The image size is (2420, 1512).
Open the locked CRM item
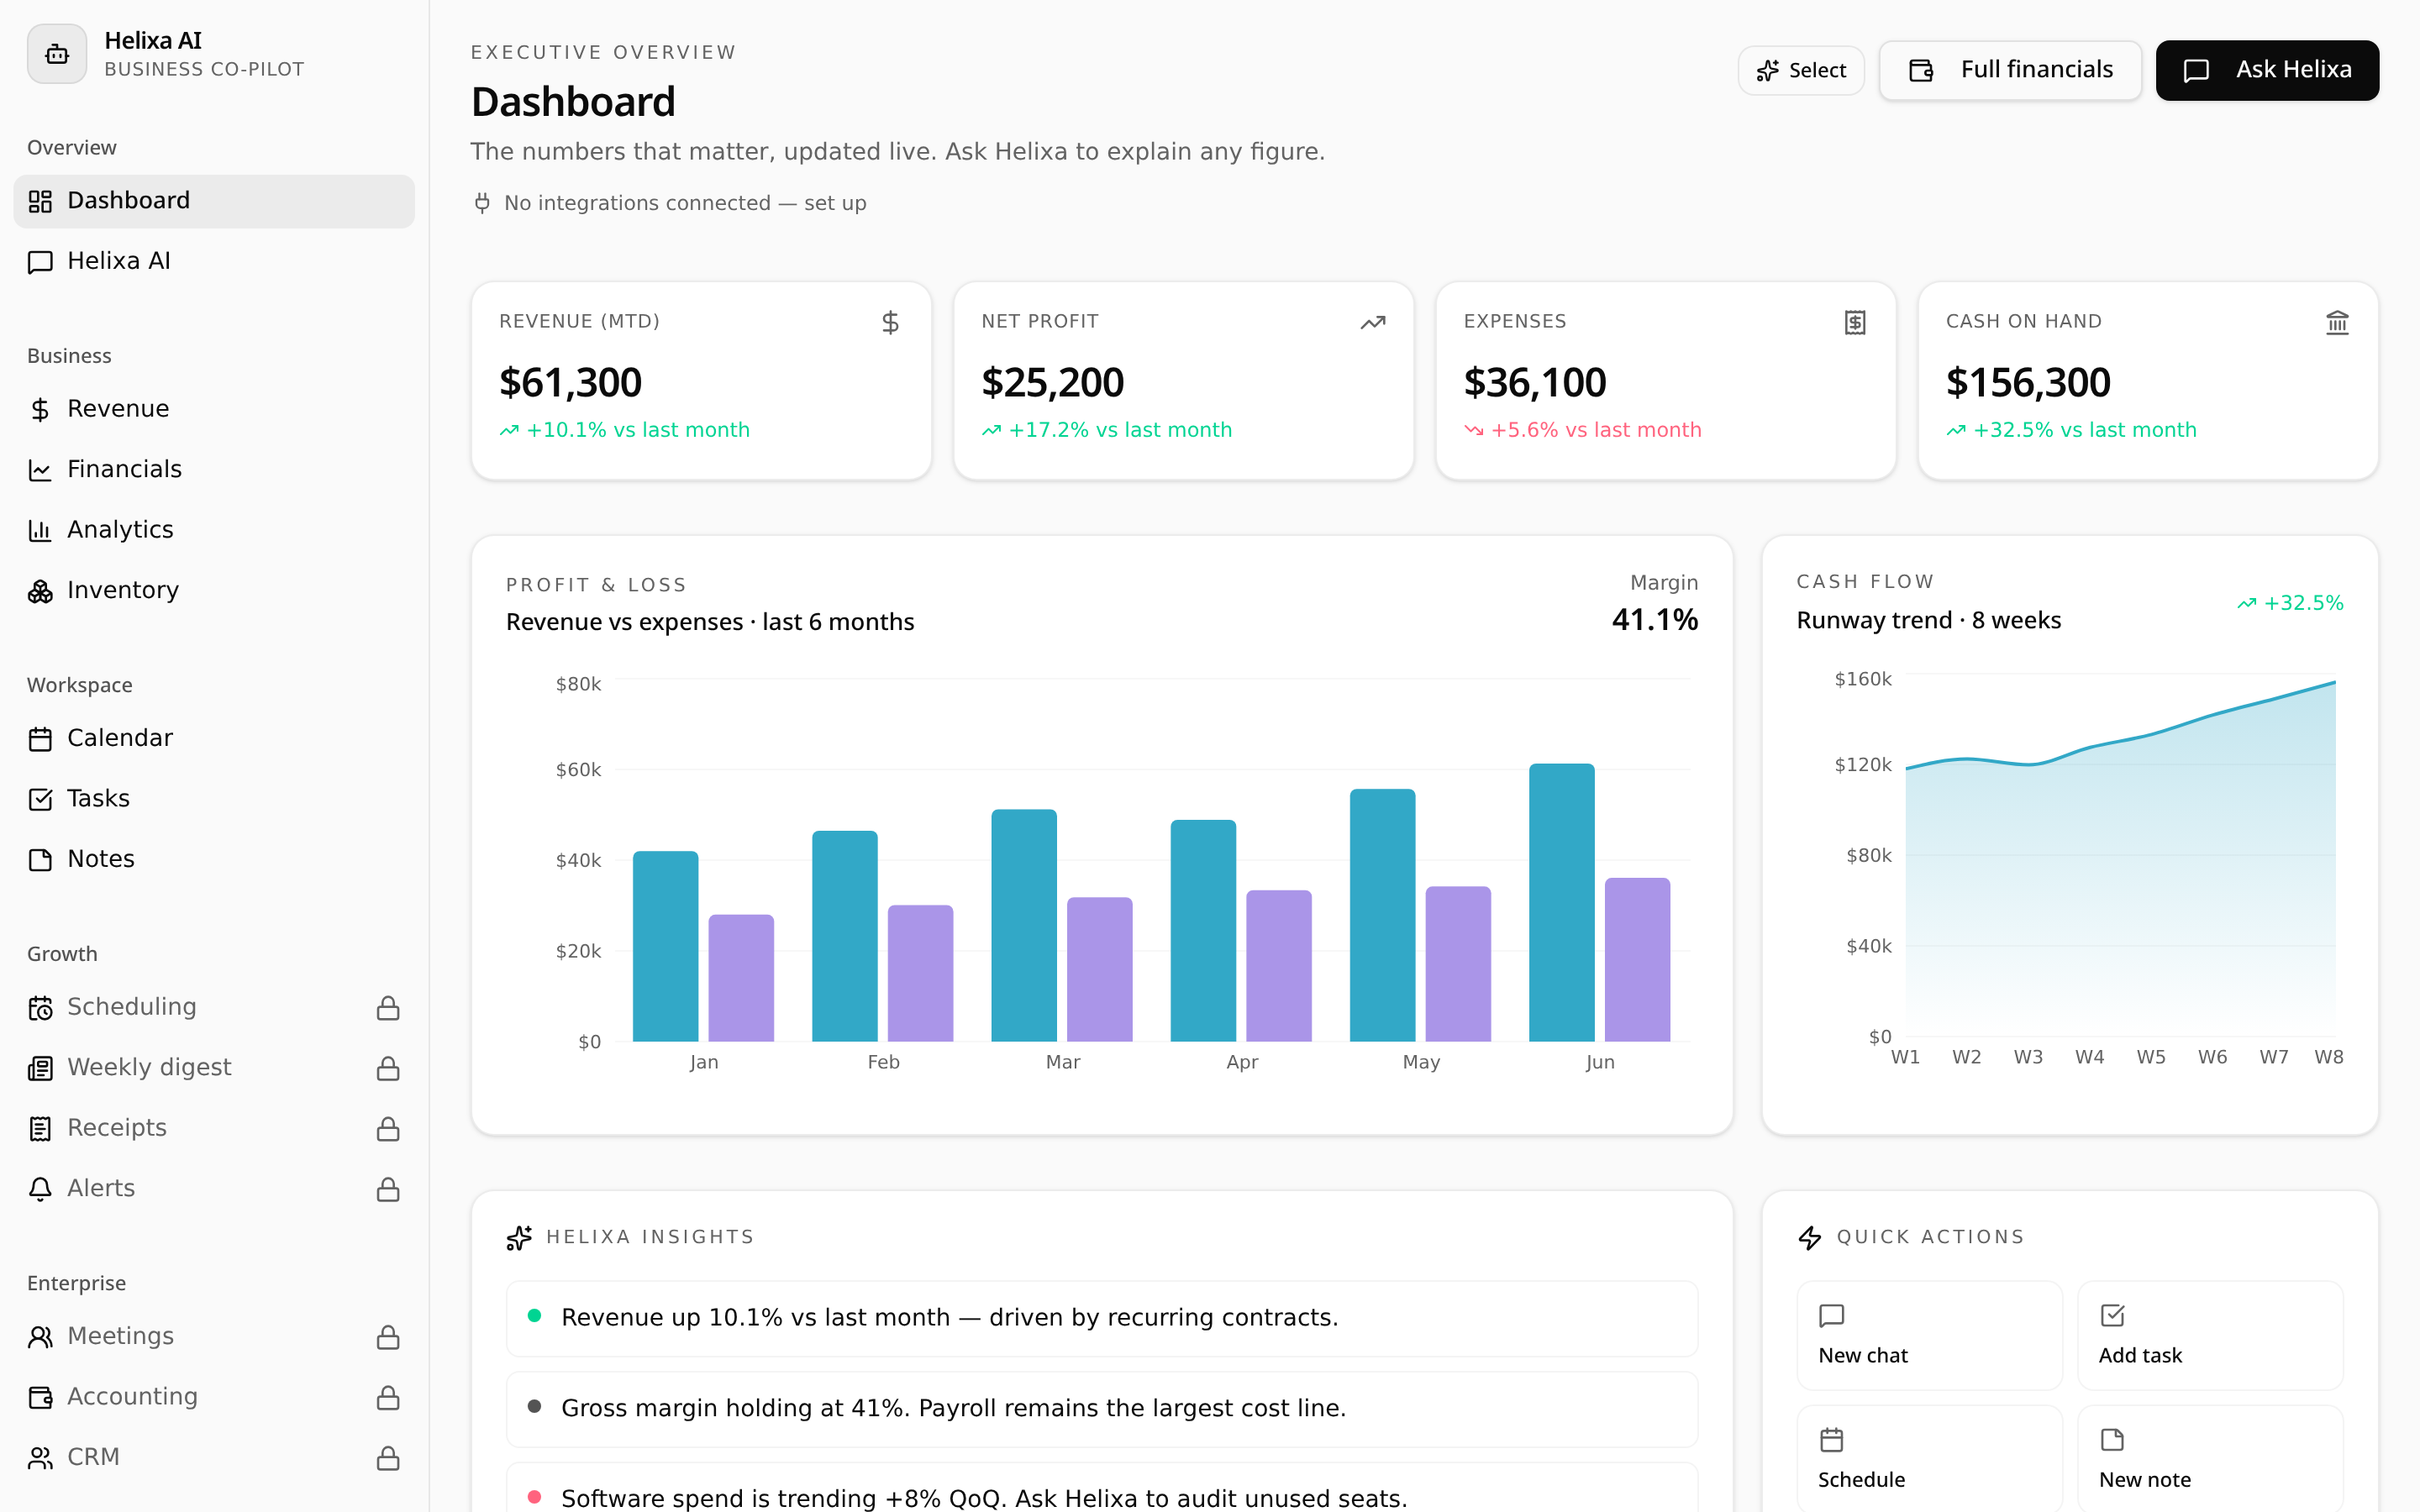[214, 1458]
